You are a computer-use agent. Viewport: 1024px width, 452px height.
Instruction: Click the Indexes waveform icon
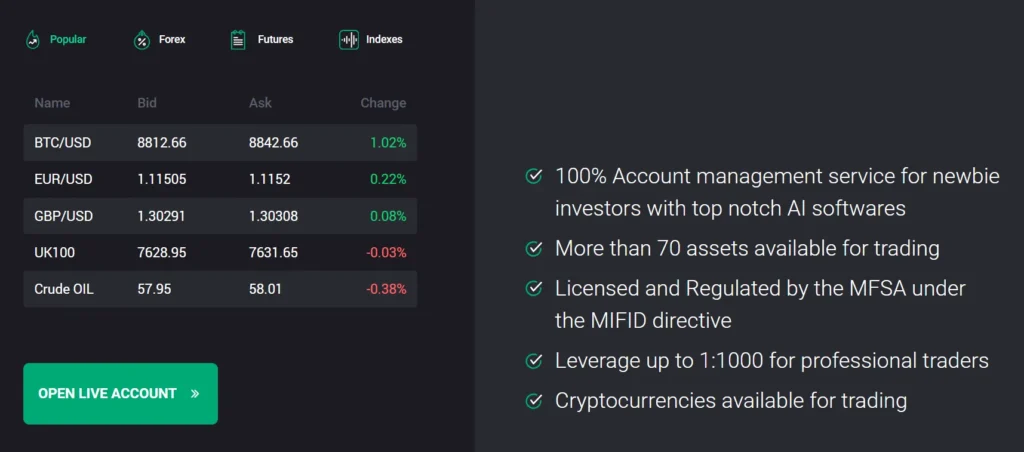coord(349,40)
